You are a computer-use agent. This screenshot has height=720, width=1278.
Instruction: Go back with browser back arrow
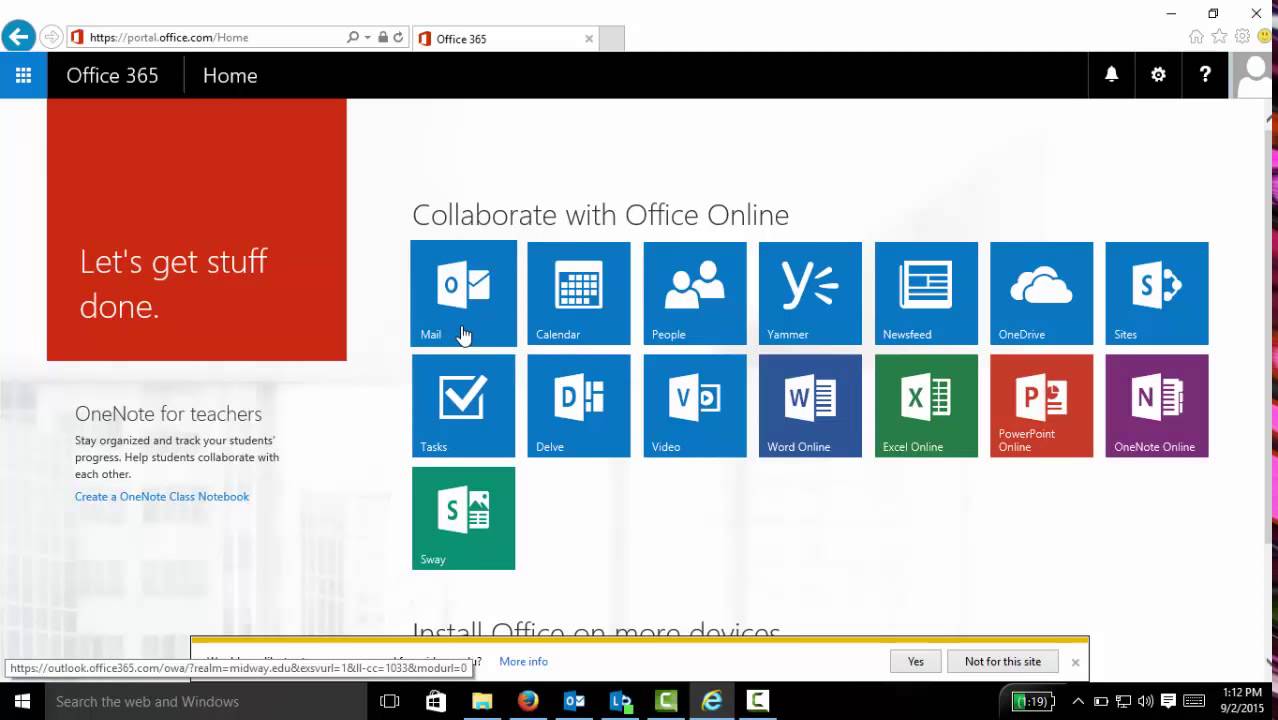(18, 37)
